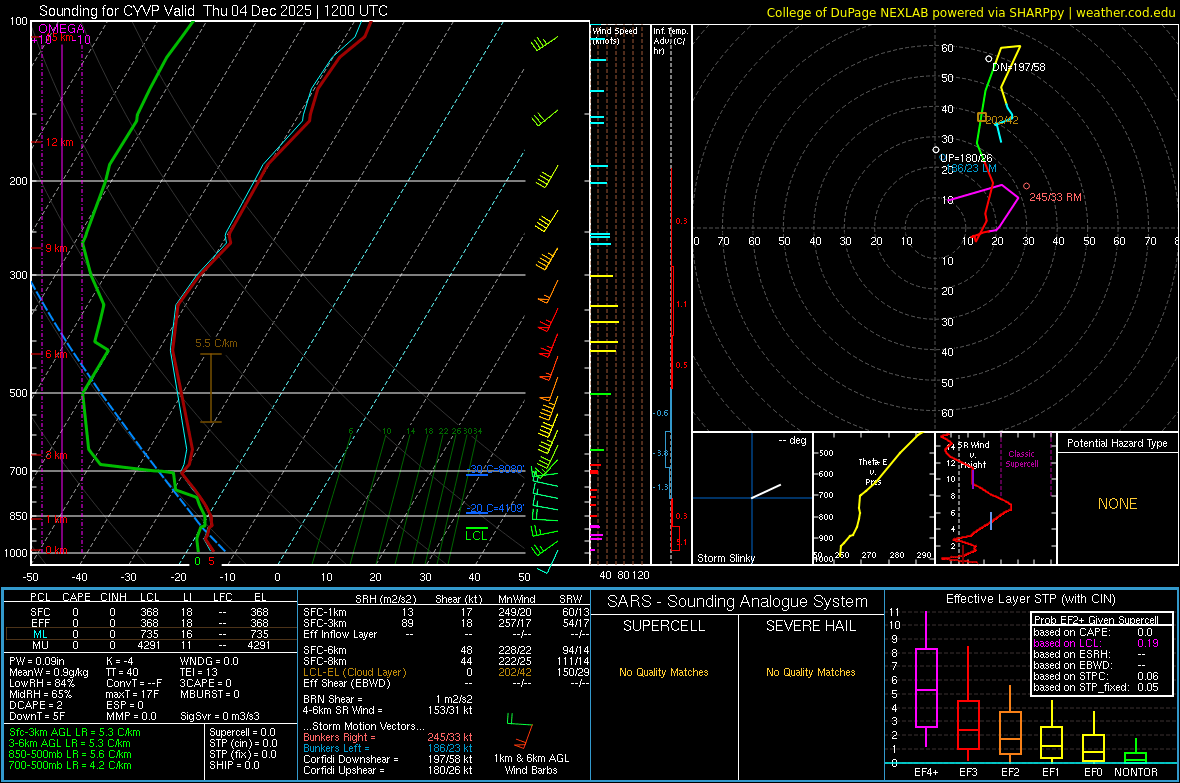Click the LCL-EL (Cloud Layer) row

click(446, 672)
